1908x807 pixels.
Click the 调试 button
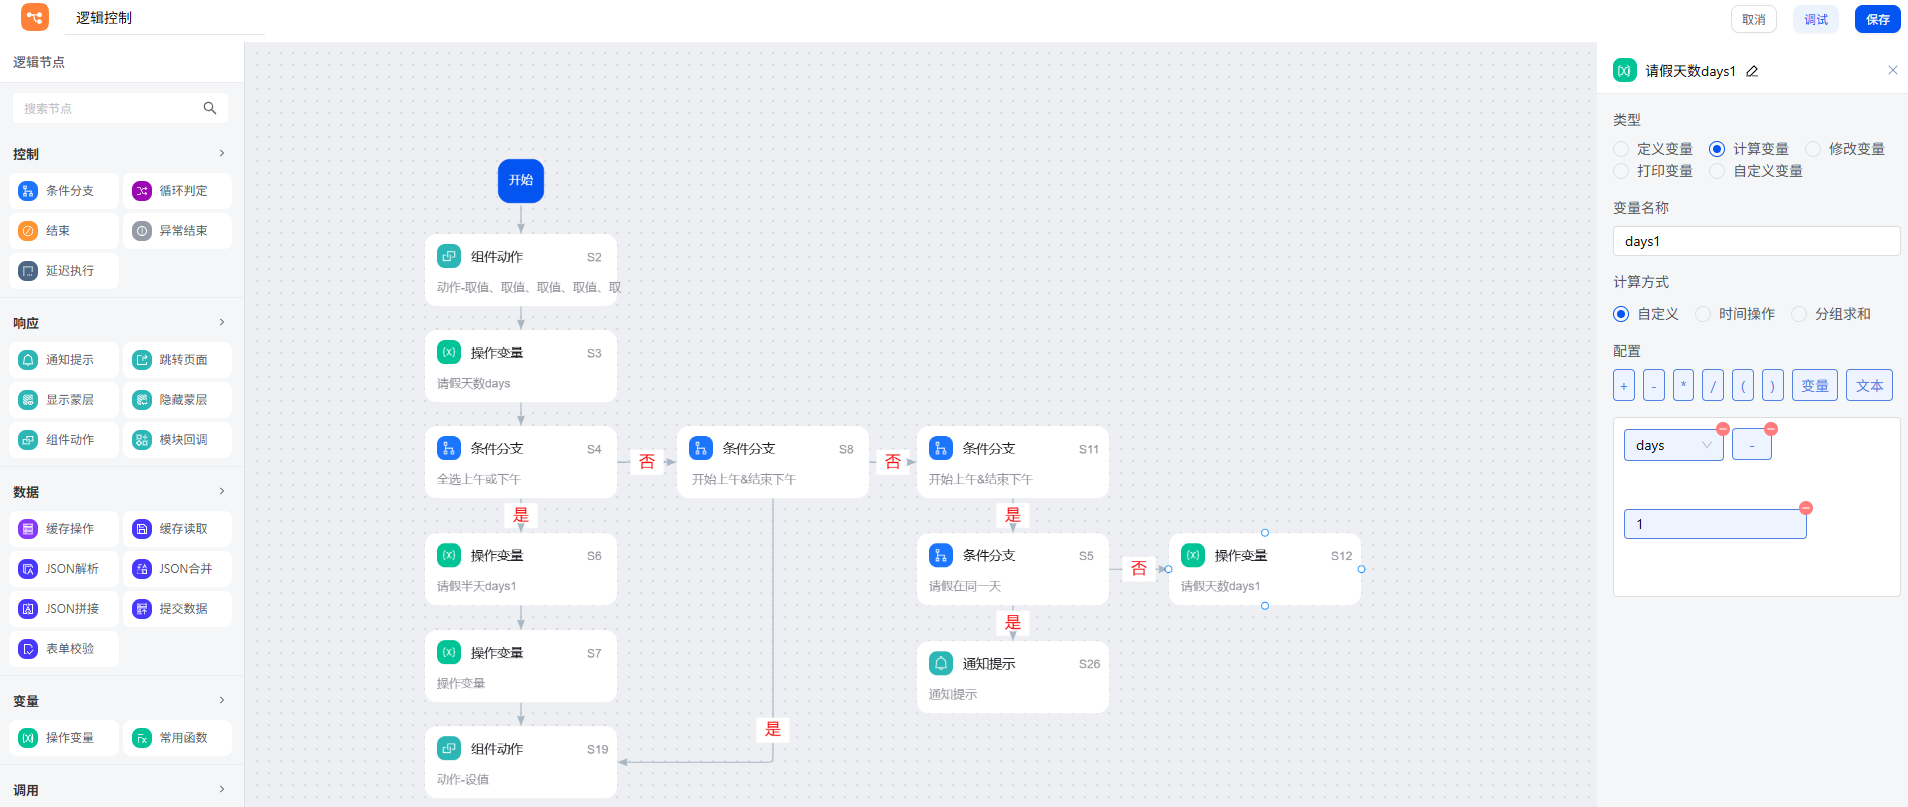click(x=1816, y=19)
